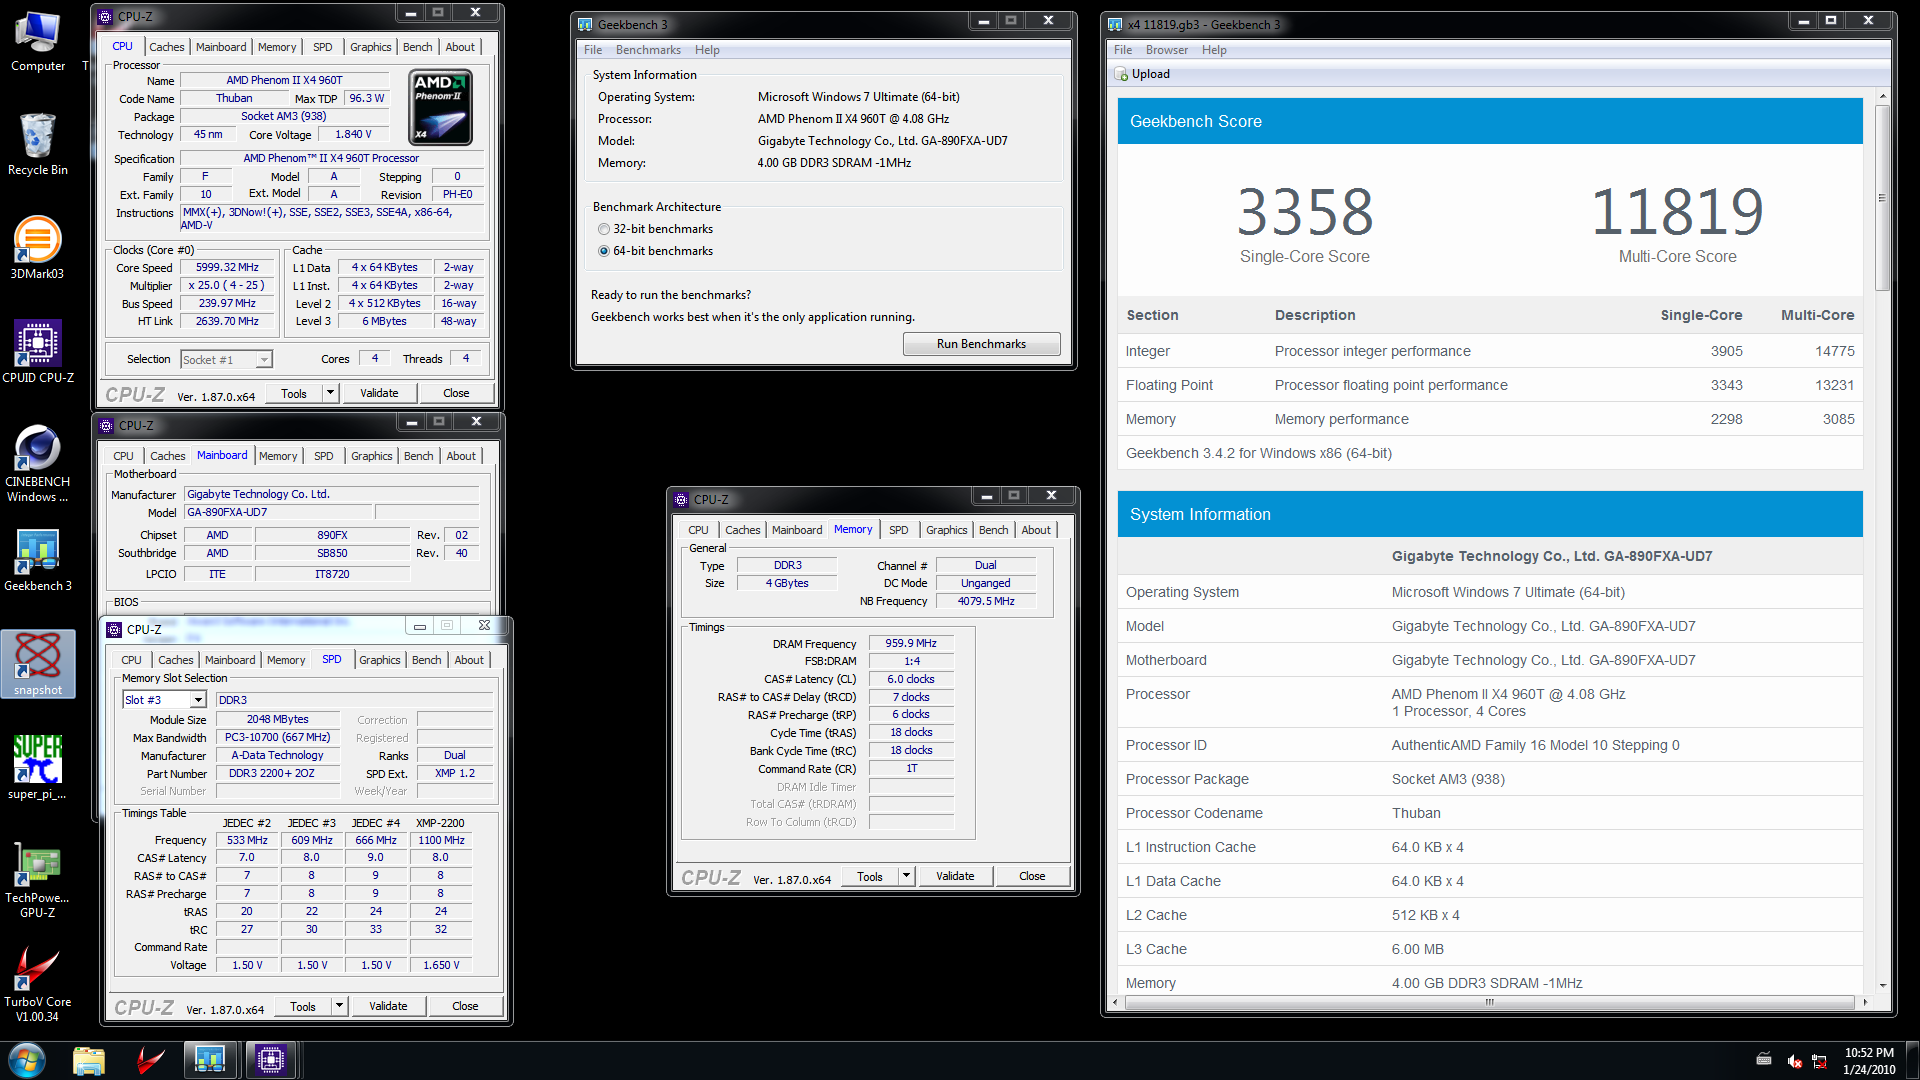Launch the TurboV Core desktop shortcut

click(x=38, y=984)
